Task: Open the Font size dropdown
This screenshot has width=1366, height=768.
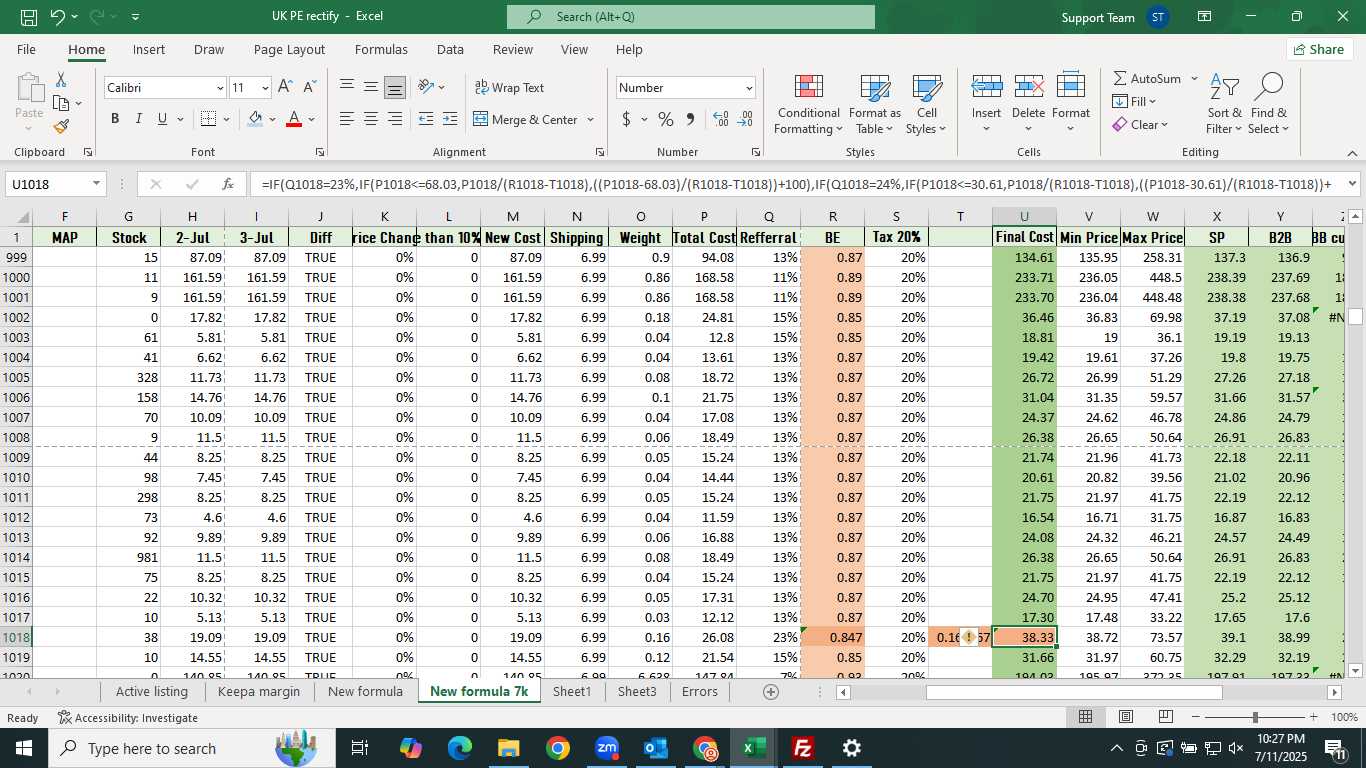Action: click(264, 88)
